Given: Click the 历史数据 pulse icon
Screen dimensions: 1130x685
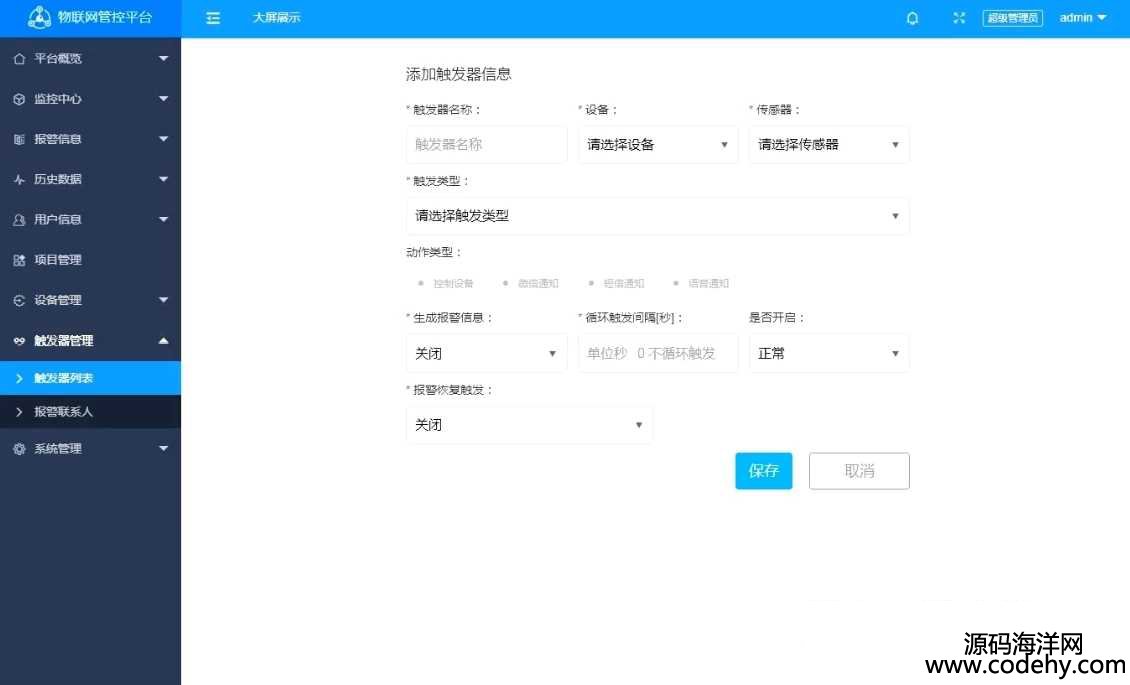Looking at the screenshot, I should pyautogui.click(x=19, y=179).
